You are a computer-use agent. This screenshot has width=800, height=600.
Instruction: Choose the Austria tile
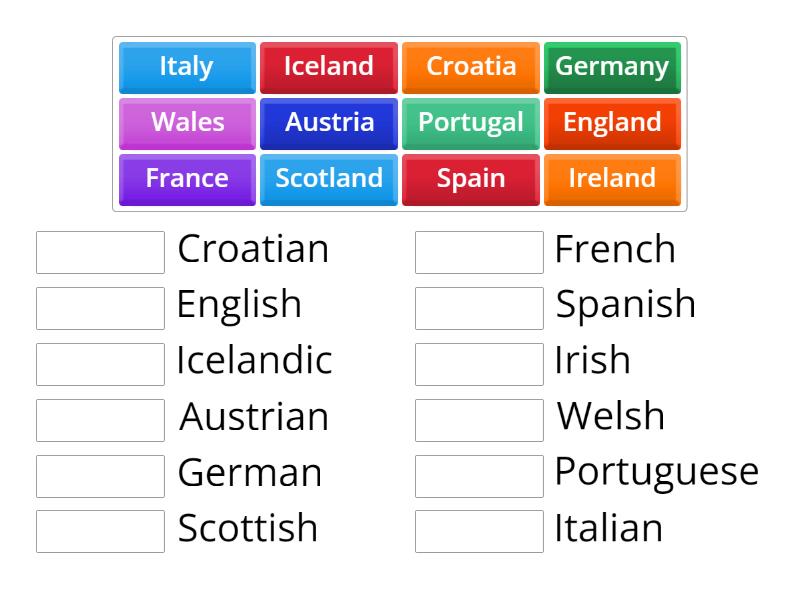tap(328, 123)
